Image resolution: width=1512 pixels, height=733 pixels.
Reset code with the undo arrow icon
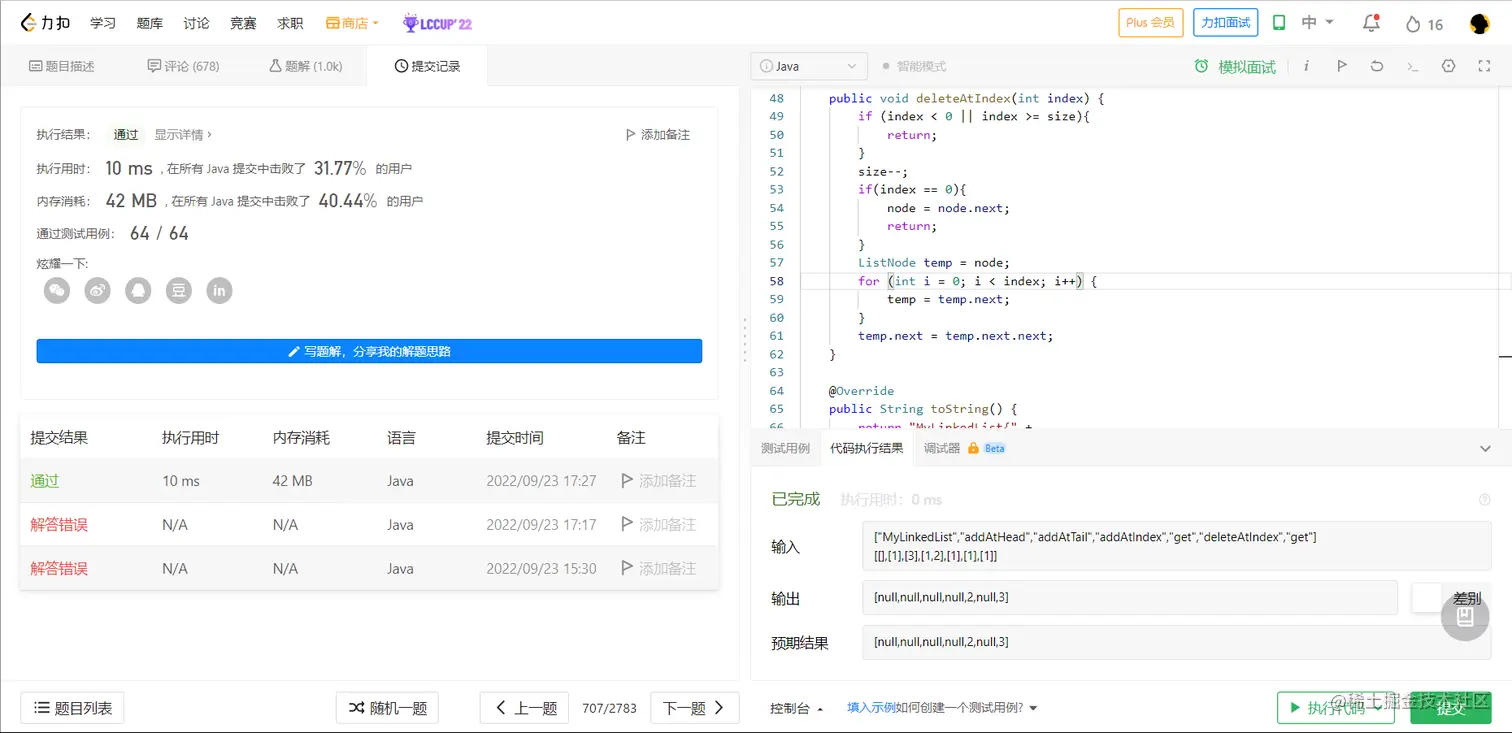[x=1377, y=66]
